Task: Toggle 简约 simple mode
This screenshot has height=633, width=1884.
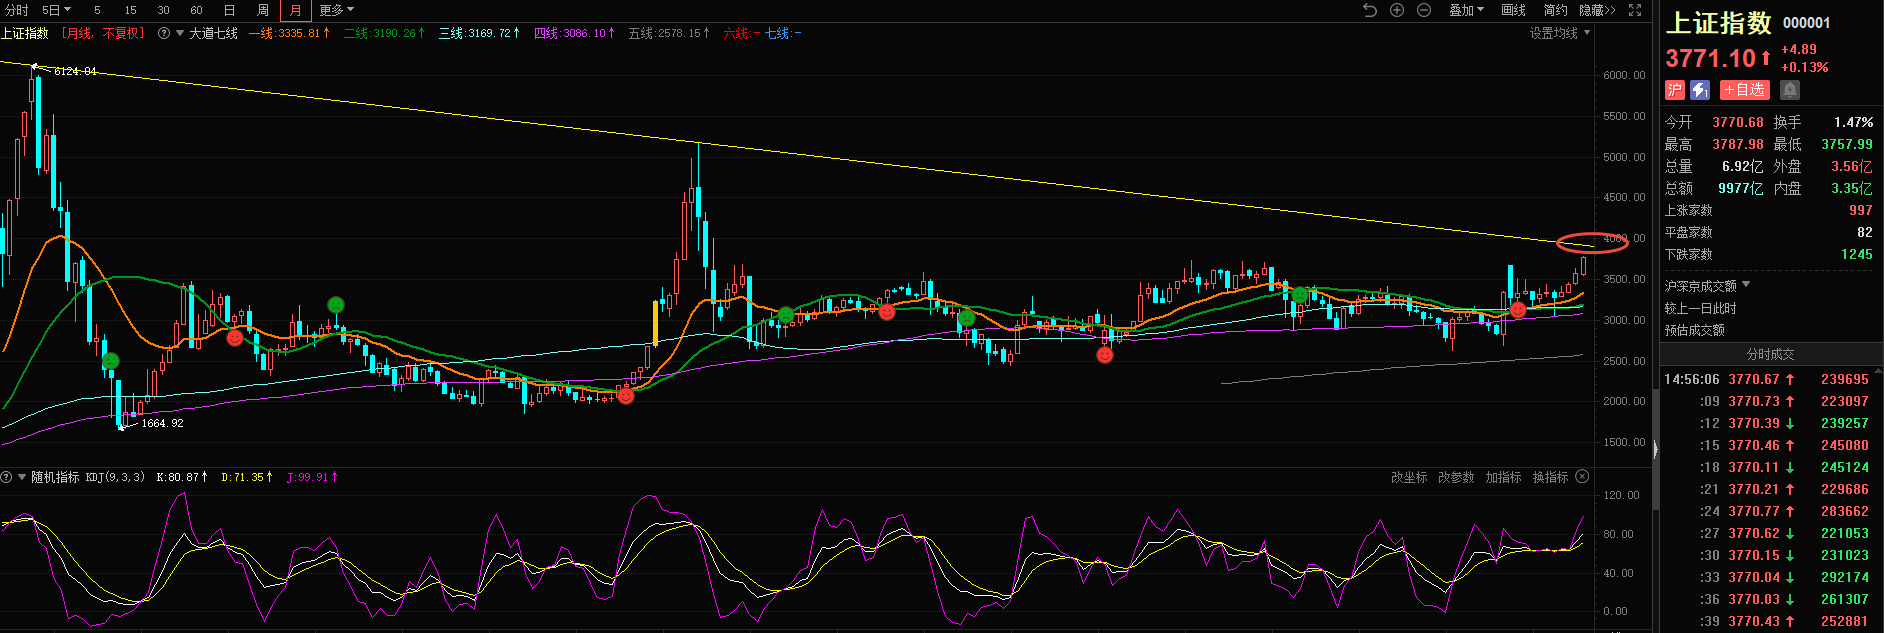Action: pos(1555,10)
